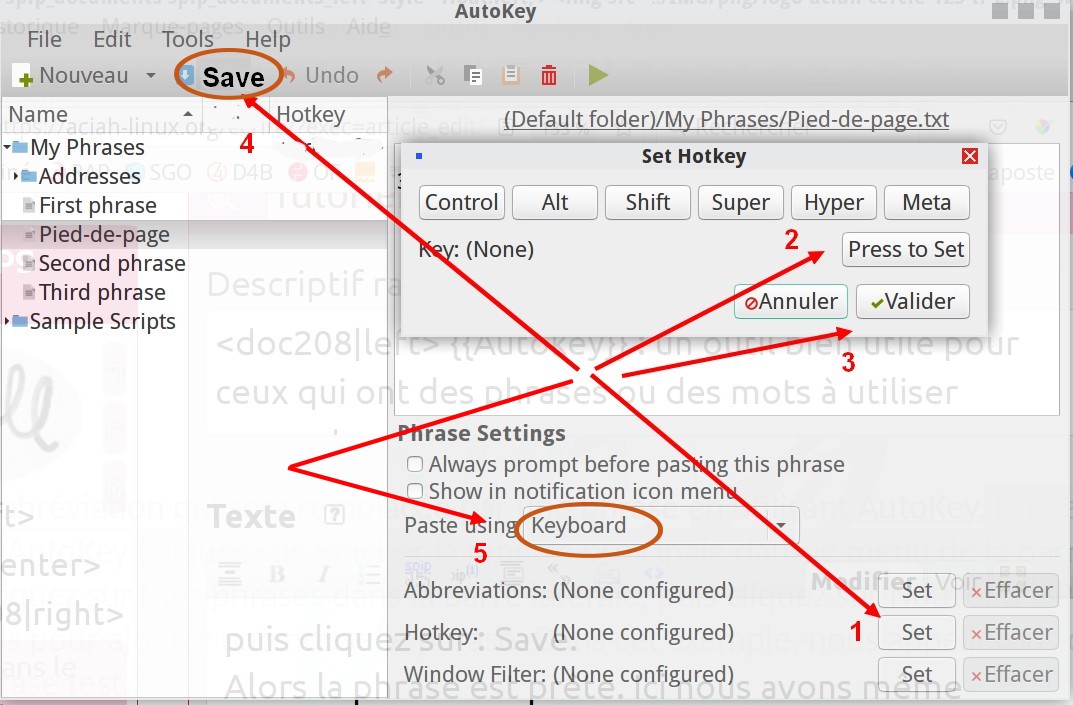
Task: Click the green Run play icon
Action: [x=598, y=75]
